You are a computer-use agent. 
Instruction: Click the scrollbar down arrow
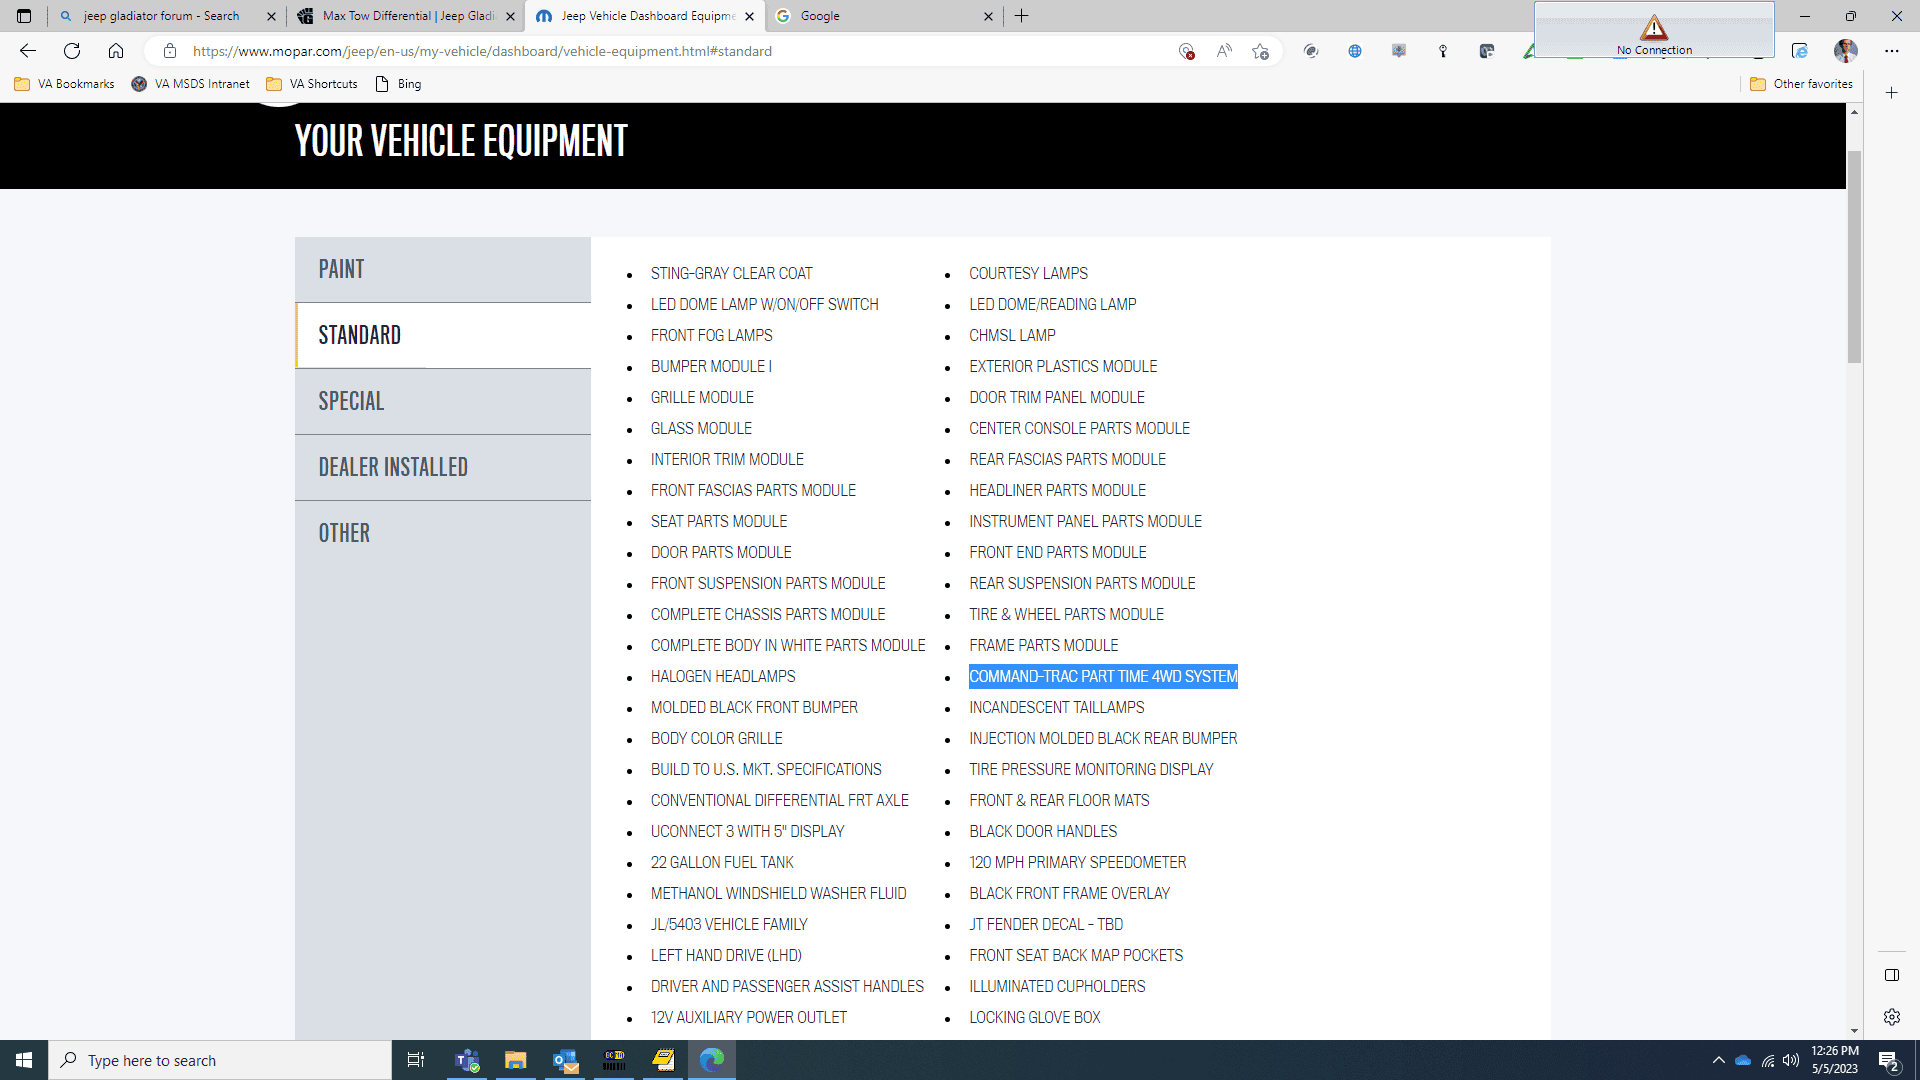1854,1031
